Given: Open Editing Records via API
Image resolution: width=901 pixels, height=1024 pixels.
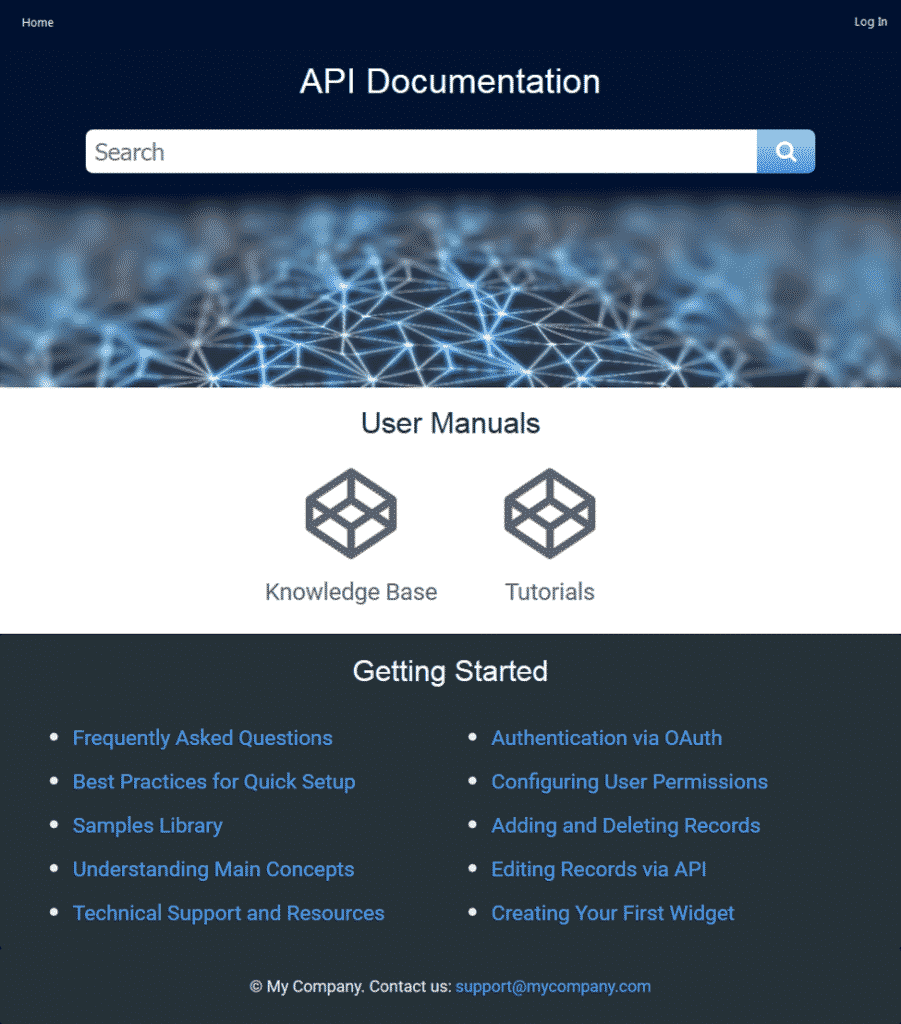Looking at the screenshot, I should tap(598, 869).
